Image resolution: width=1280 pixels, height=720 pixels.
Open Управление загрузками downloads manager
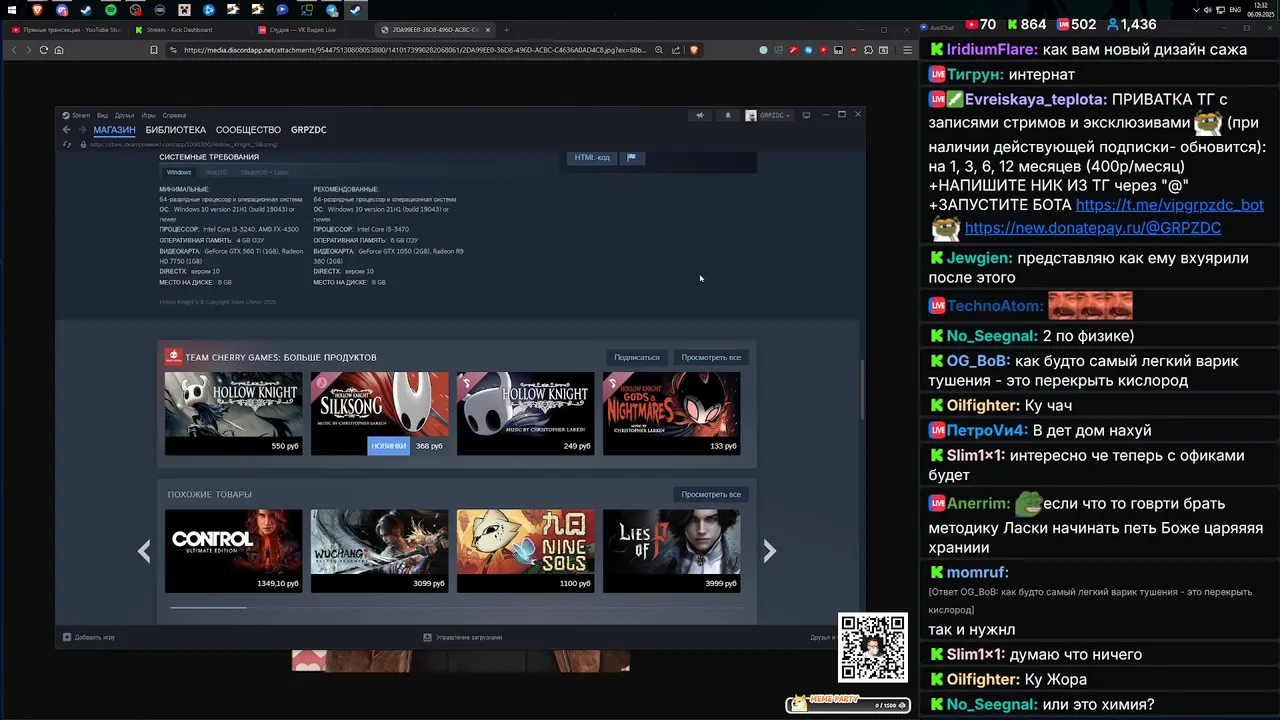pyautogui.click(x=462, y=637)
